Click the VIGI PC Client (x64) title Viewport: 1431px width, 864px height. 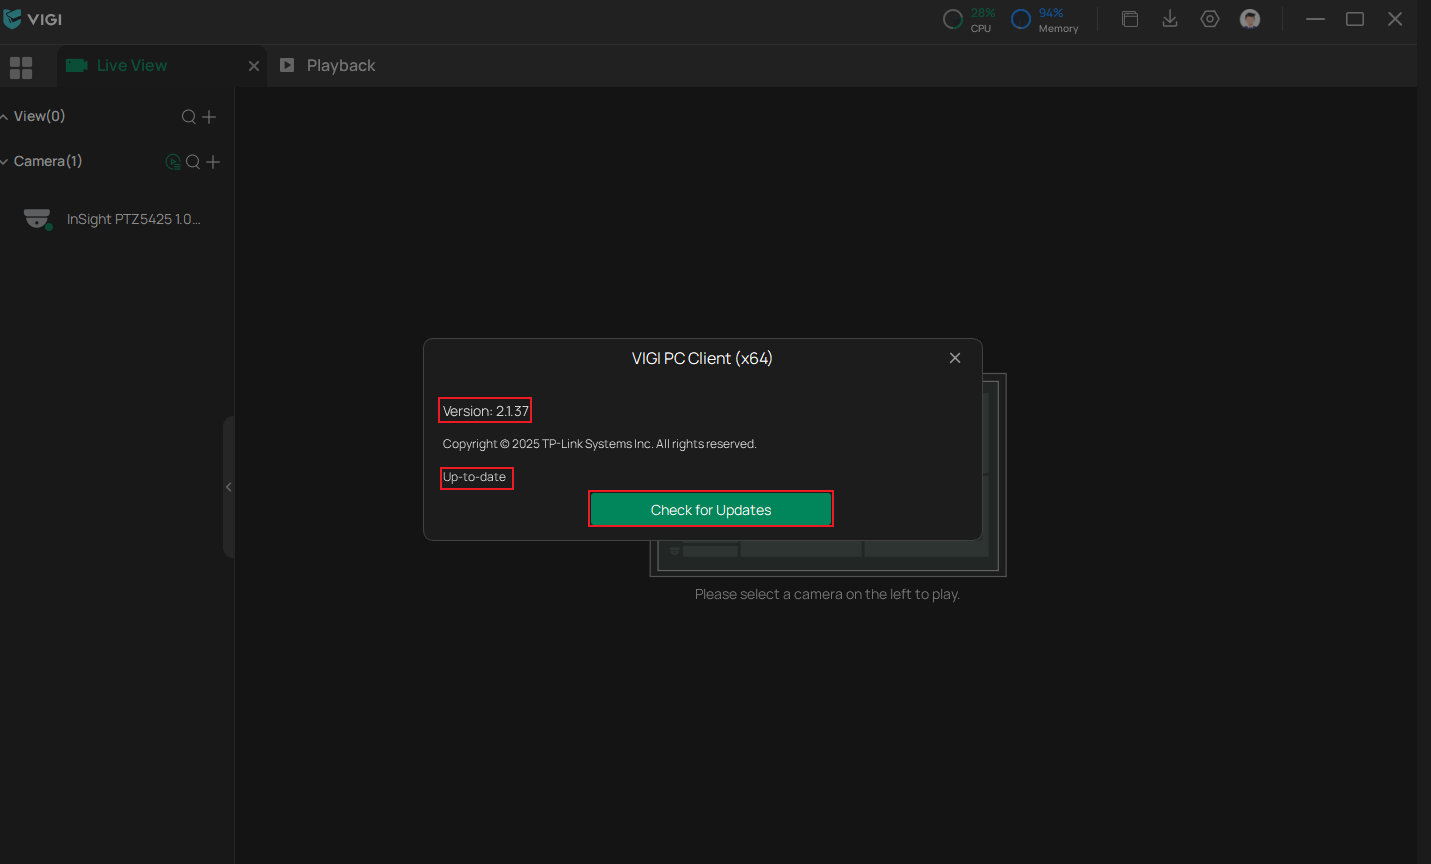702,358
